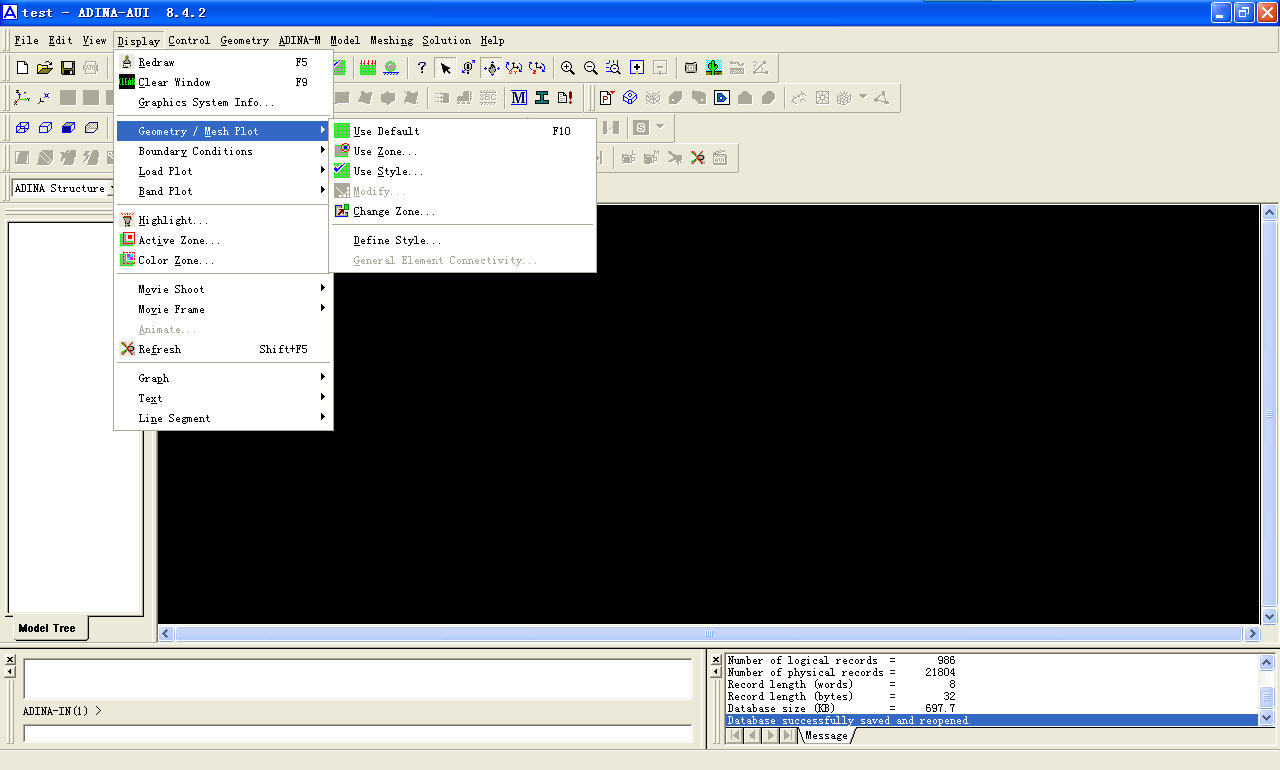The width and height of the screenshot is (1280, 770).
Task: Click the blue 3D body icon
Action: coord(630,98)
